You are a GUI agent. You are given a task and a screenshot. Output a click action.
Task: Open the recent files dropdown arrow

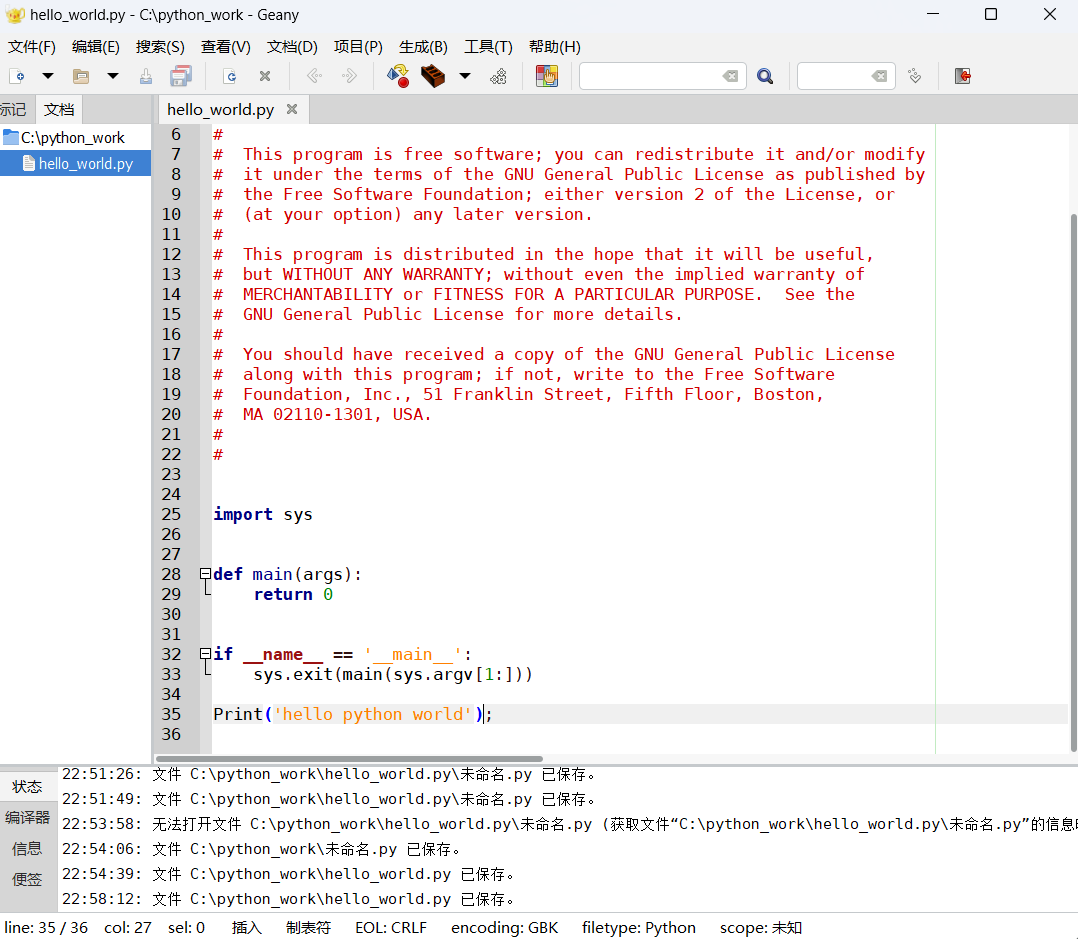(113, 76)
